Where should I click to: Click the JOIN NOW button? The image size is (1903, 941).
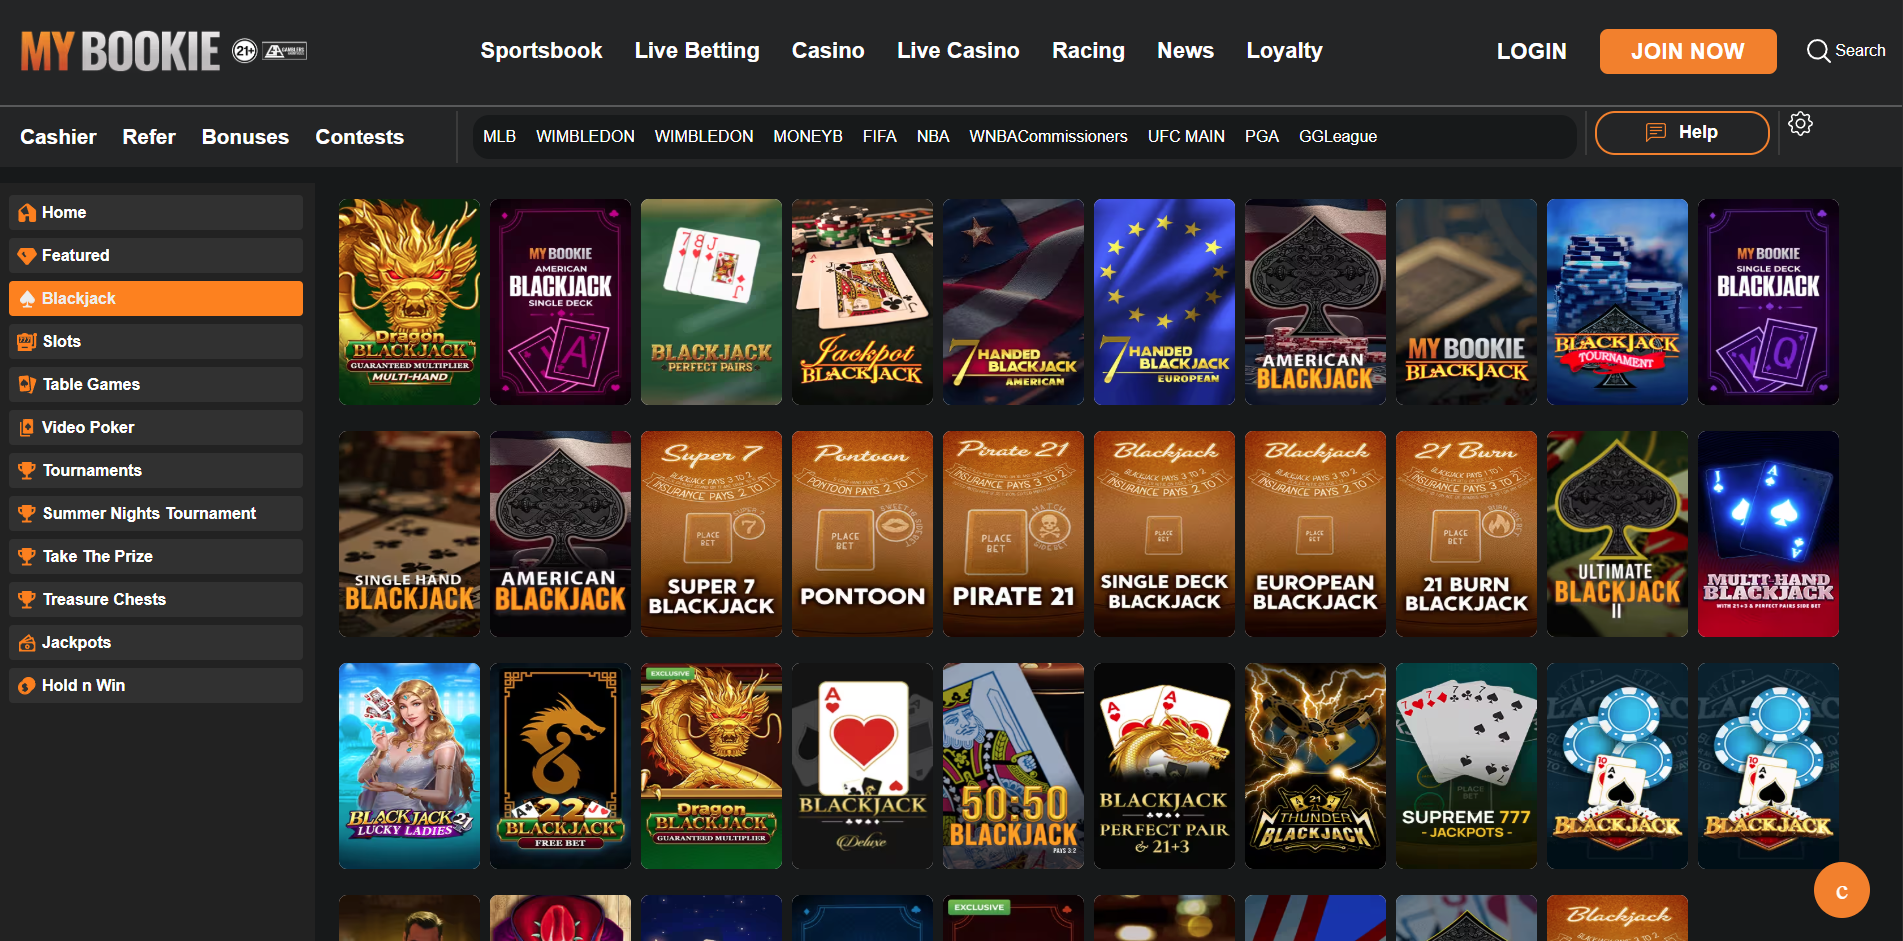click(1688, 51)
